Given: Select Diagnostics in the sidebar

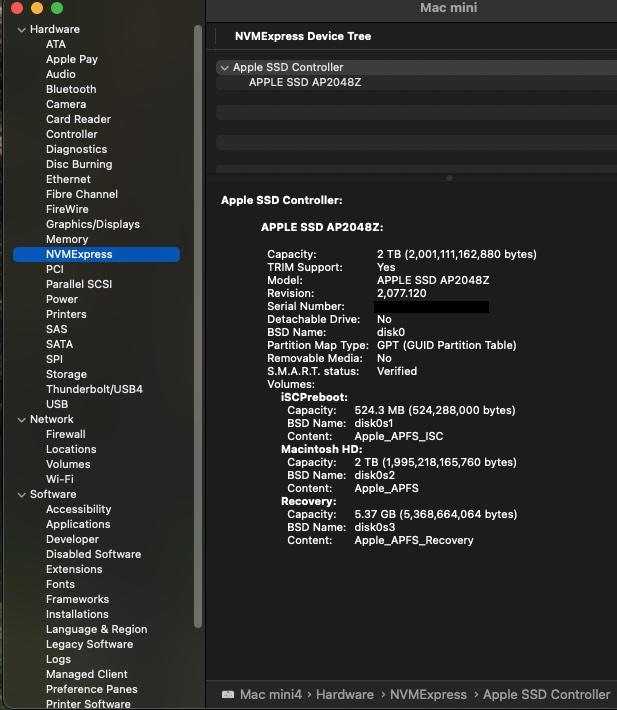Looking at the screenshot, I should pos(77,149).
